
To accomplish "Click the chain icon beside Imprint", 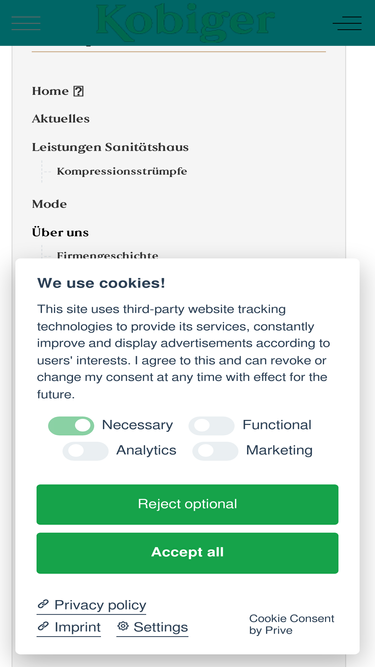I will tap(43, 626).
